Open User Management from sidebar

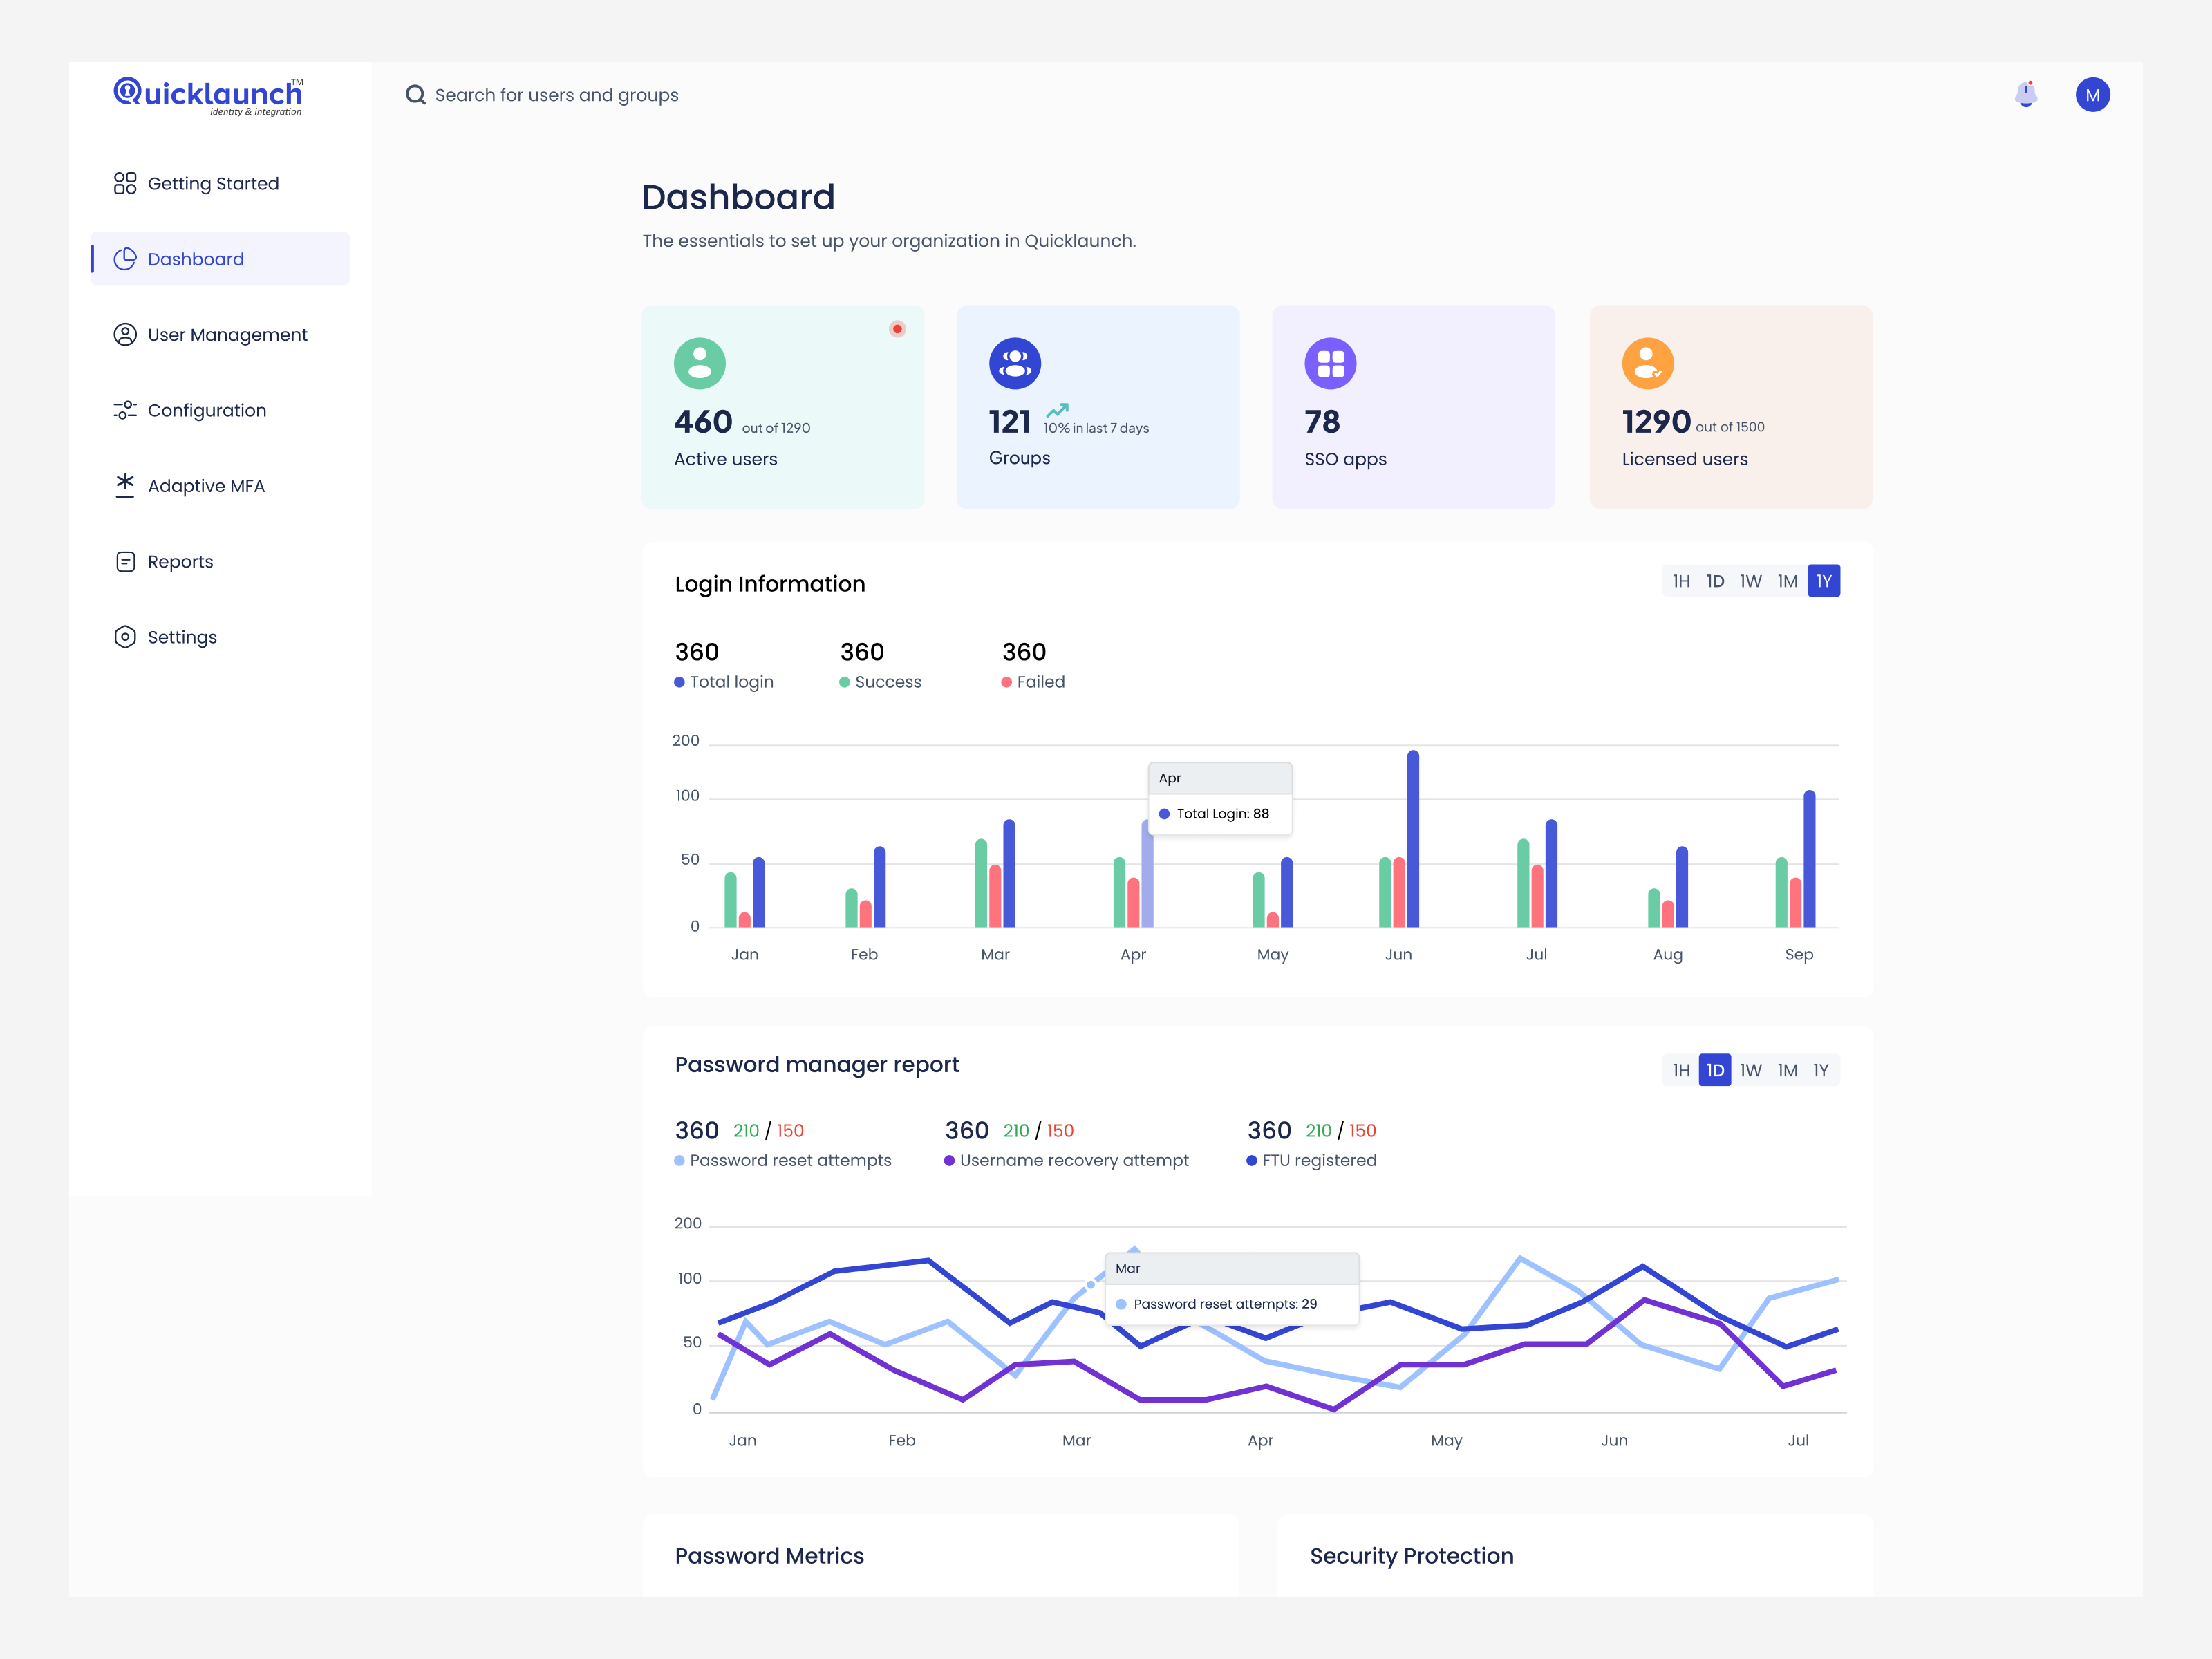[227, 334]
